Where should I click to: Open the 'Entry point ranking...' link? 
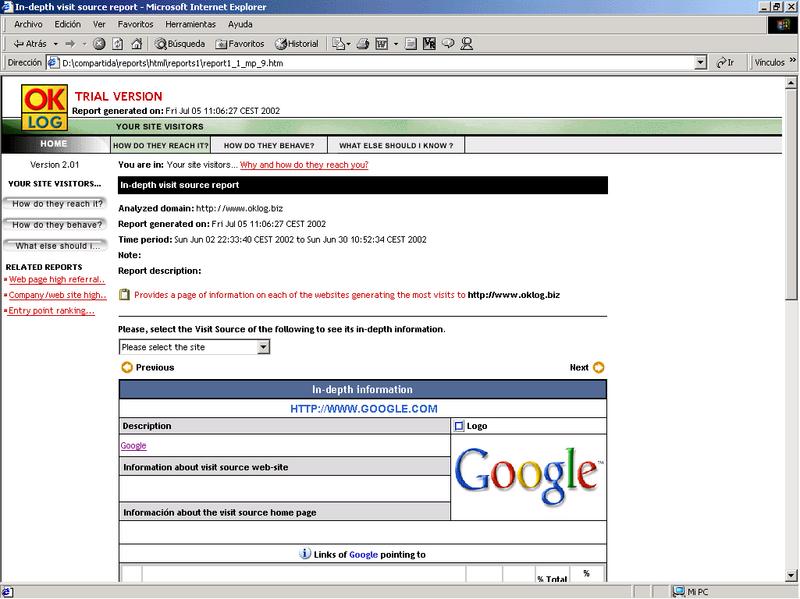pos(51,310)
